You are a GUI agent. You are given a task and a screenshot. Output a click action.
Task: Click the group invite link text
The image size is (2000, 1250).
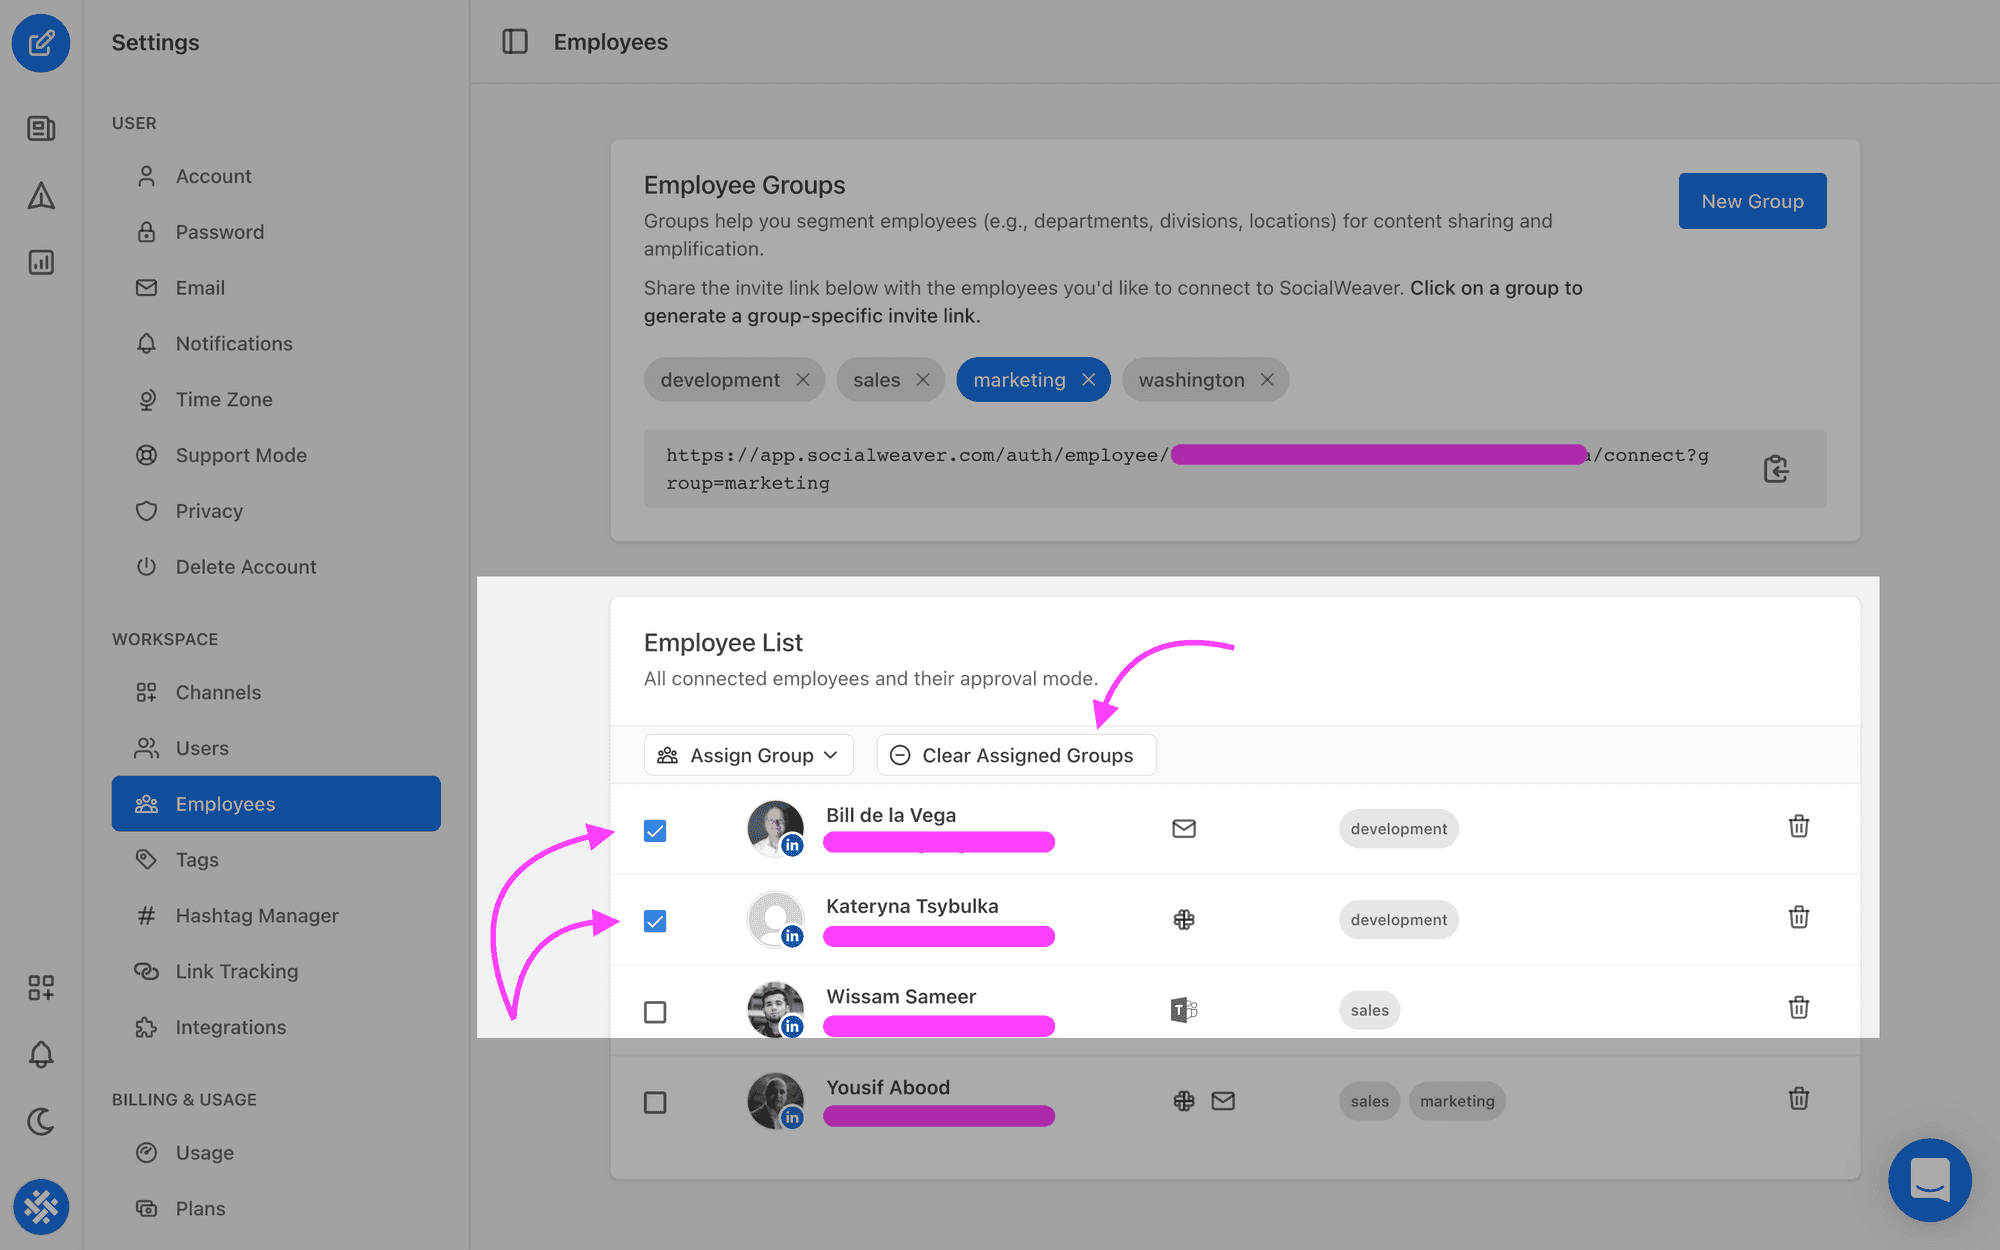click(x=1188, y=469)
